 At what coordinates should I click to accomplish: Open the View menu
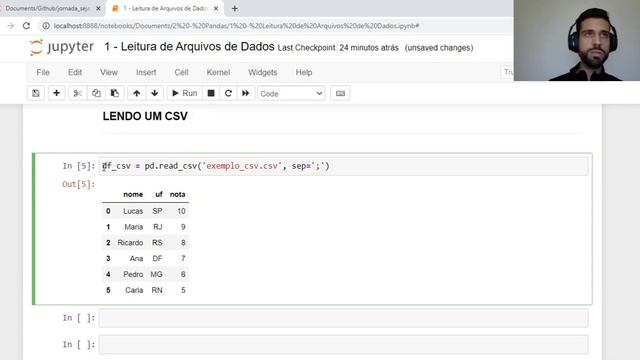click(x=109, y=72)
